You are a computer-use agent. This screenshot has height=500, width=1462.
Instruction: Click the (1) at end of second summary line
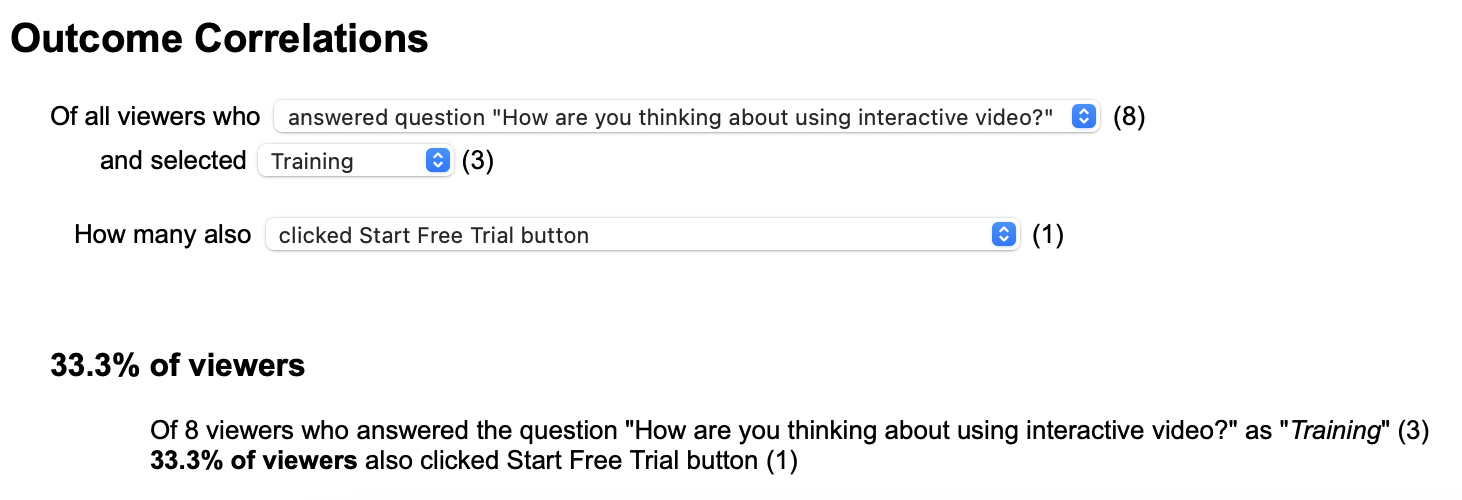pyautogui.click(x=782, y=462)
